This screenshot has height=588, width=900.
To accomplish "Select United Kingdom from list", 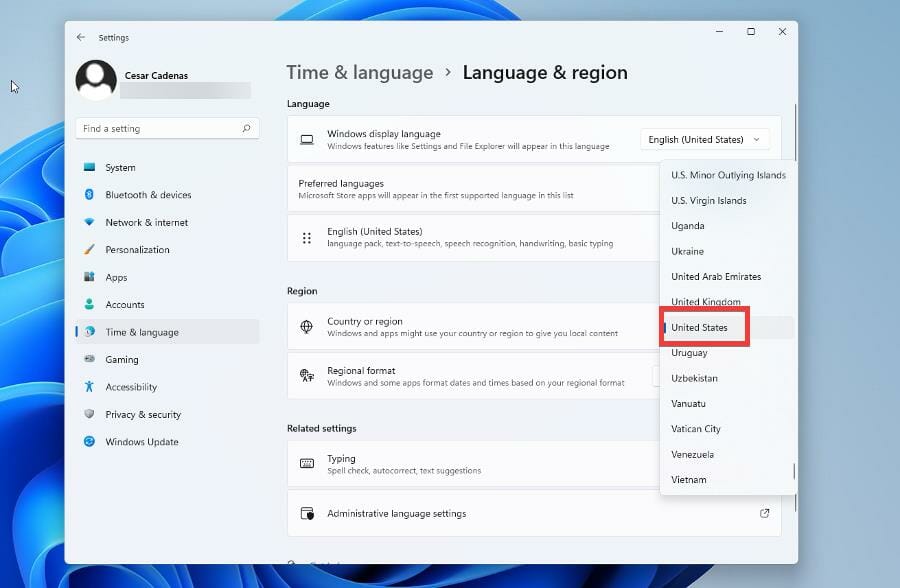I will coord(728,301).
